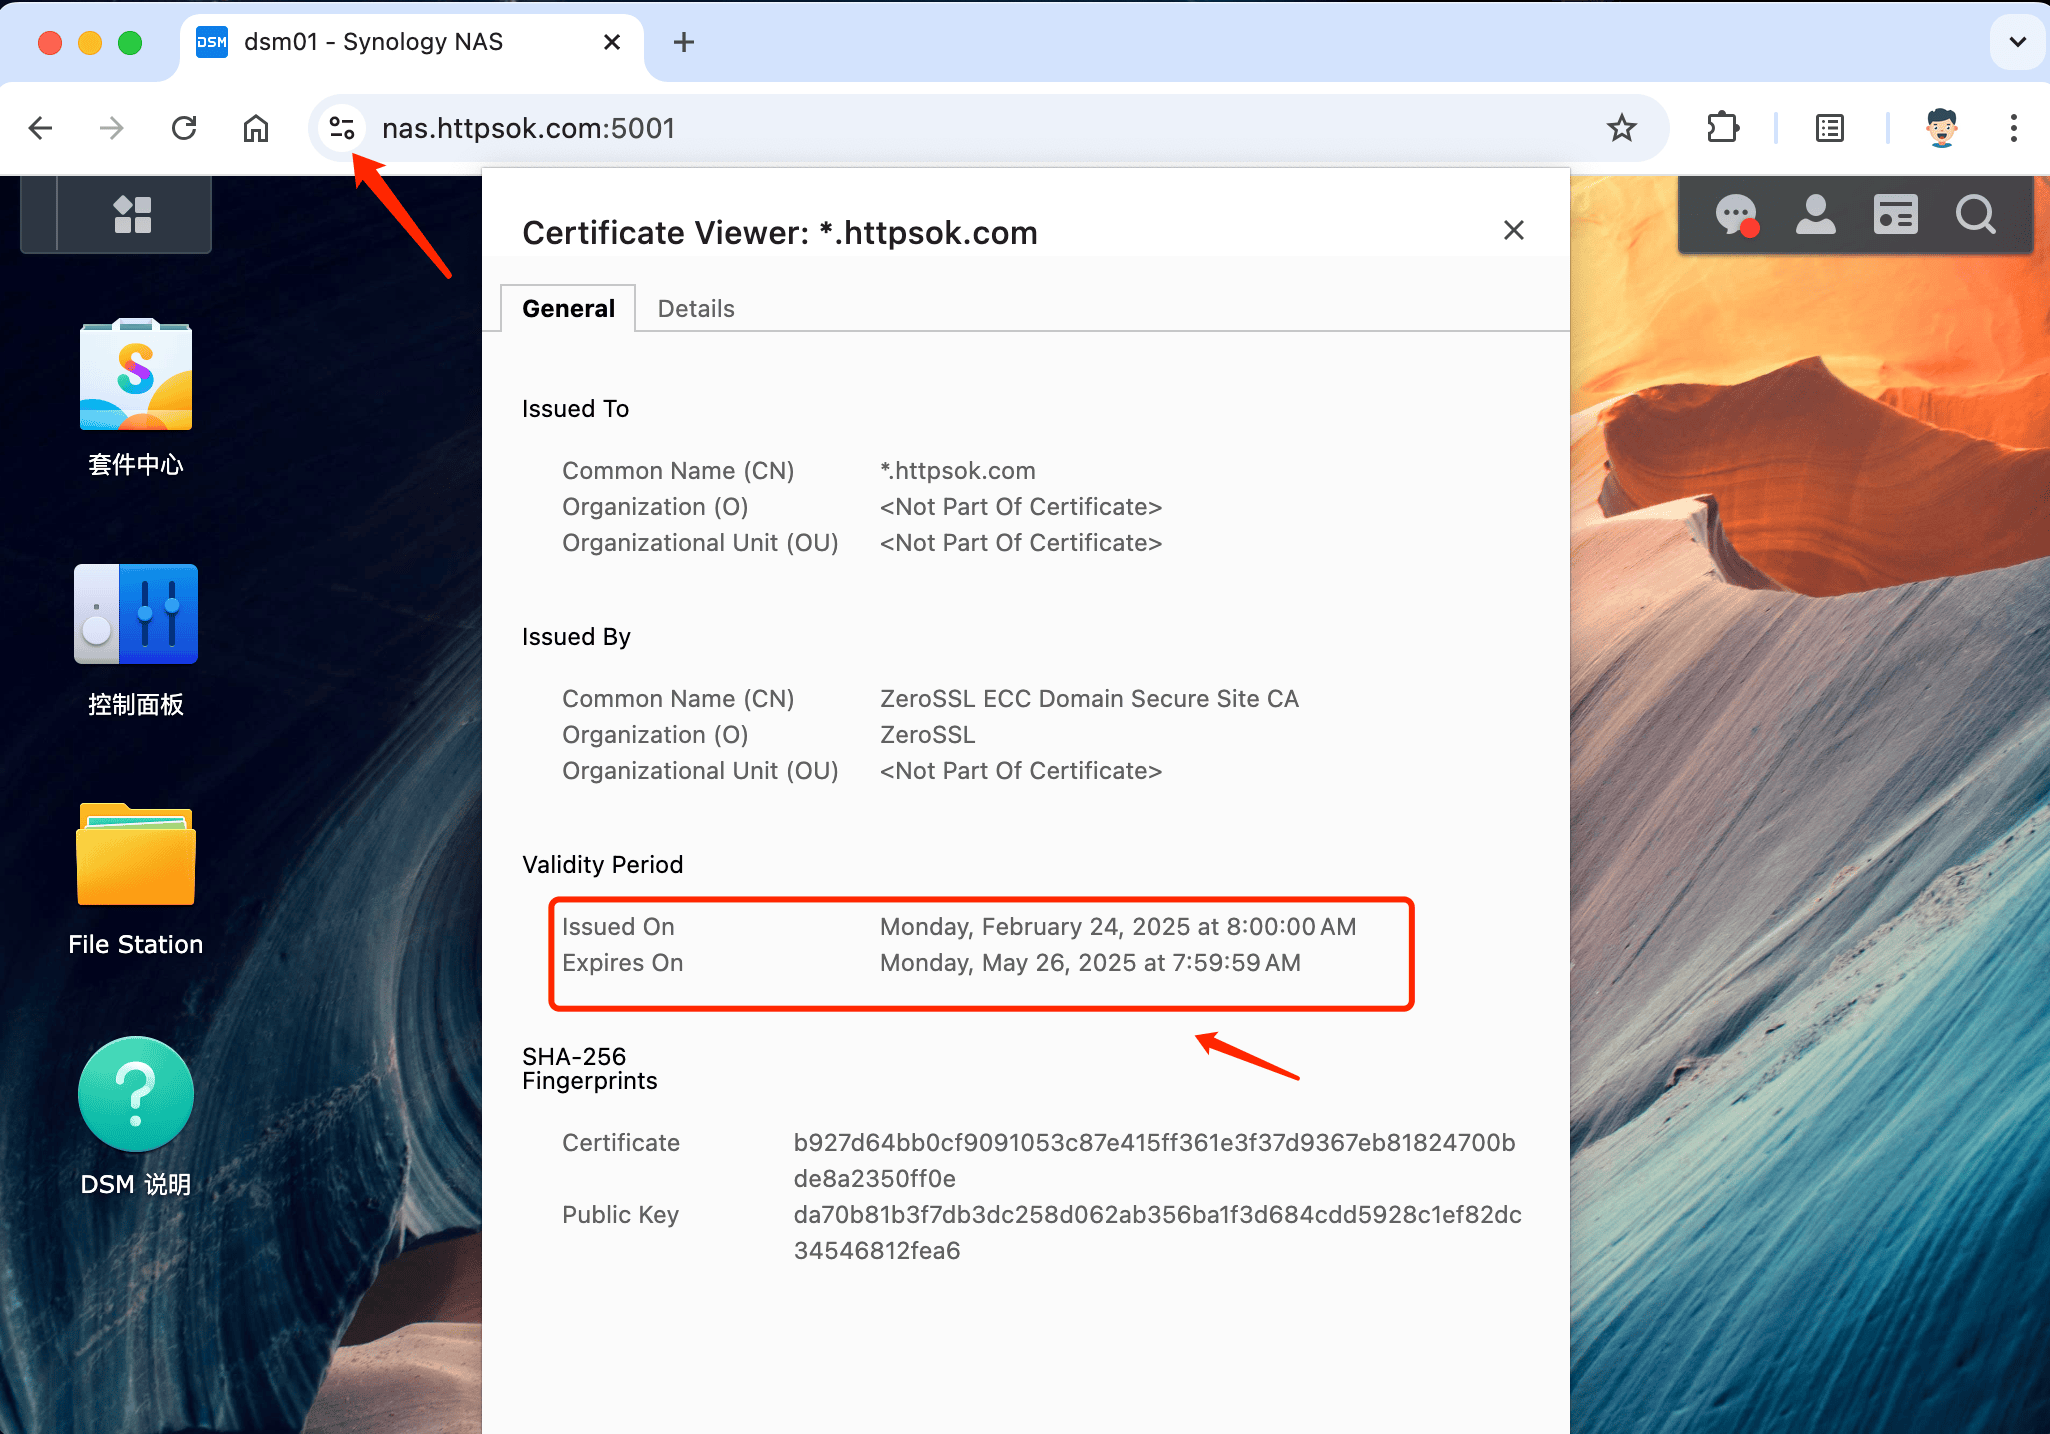Open the DSM 说明 help icon
The width and height of the screenshot is (2050, 1434).
136,1094
